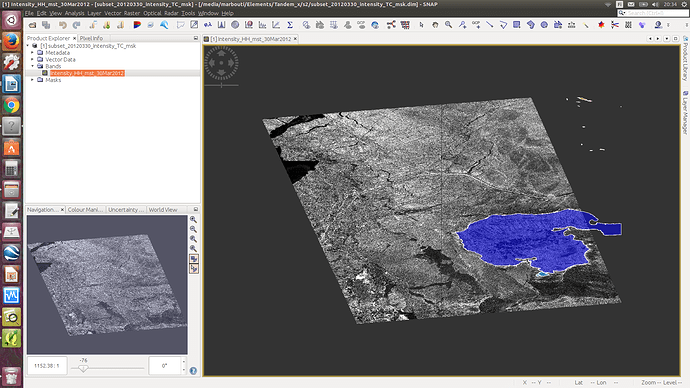This screenshot has width=690, height=388.
Task: Minimize the Navigation panel group
Action: pos(196,209)
